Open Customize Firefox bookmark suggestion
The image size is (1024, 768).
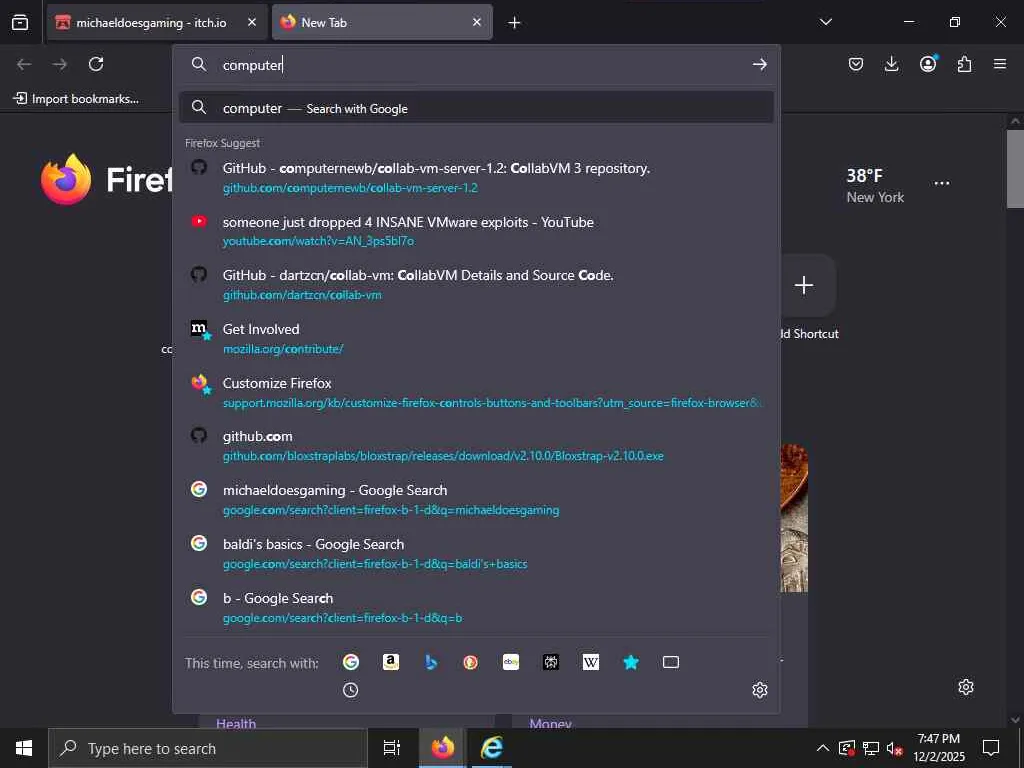(x=476, y=392)
